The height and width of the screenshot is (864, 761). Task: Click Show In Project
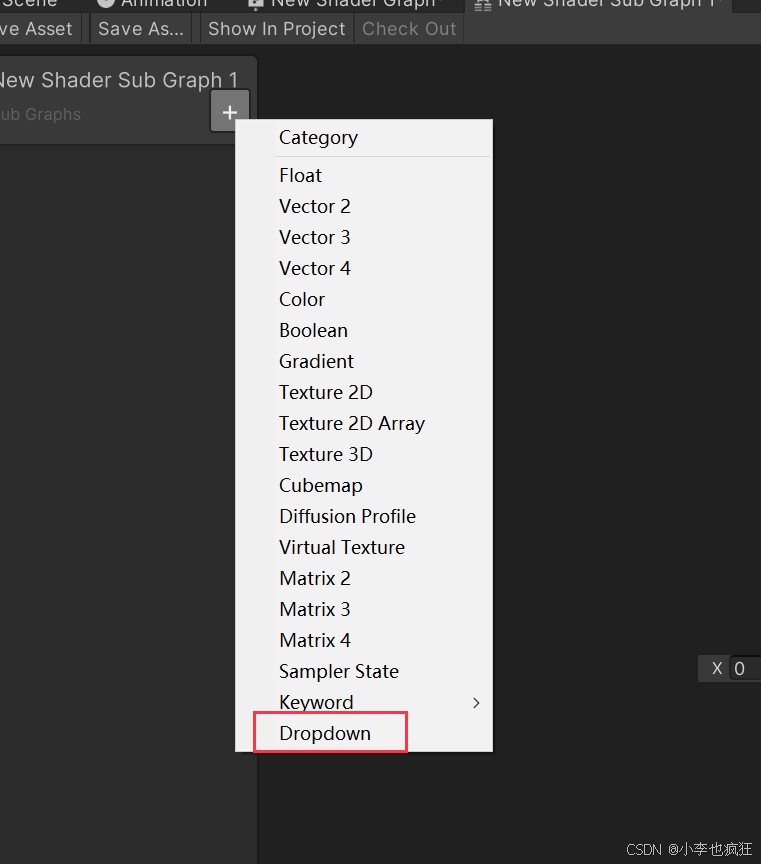(276, 28)
